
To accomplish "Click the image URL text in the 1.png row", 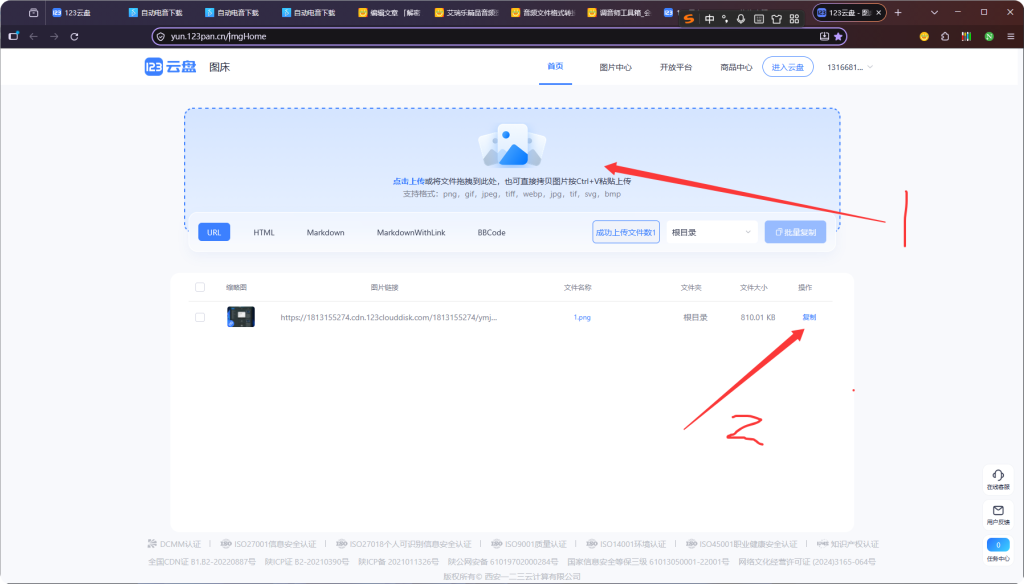I will pyautogui.click(x=389, y=317).
